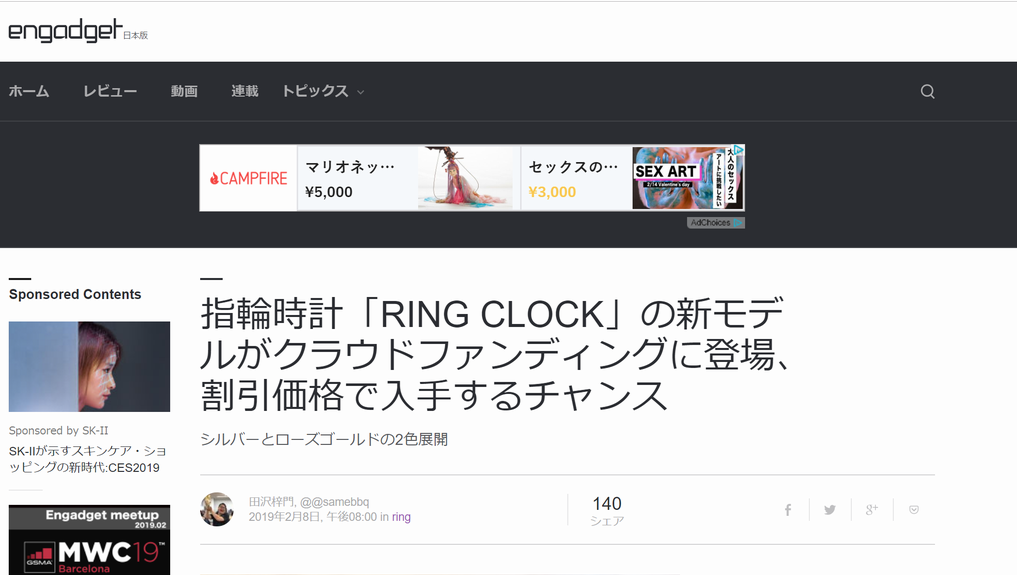The height and width of the screenshot is (575, 1017).
Task: Click the AdChoices badge under the banner
Action: pos(715,222)
